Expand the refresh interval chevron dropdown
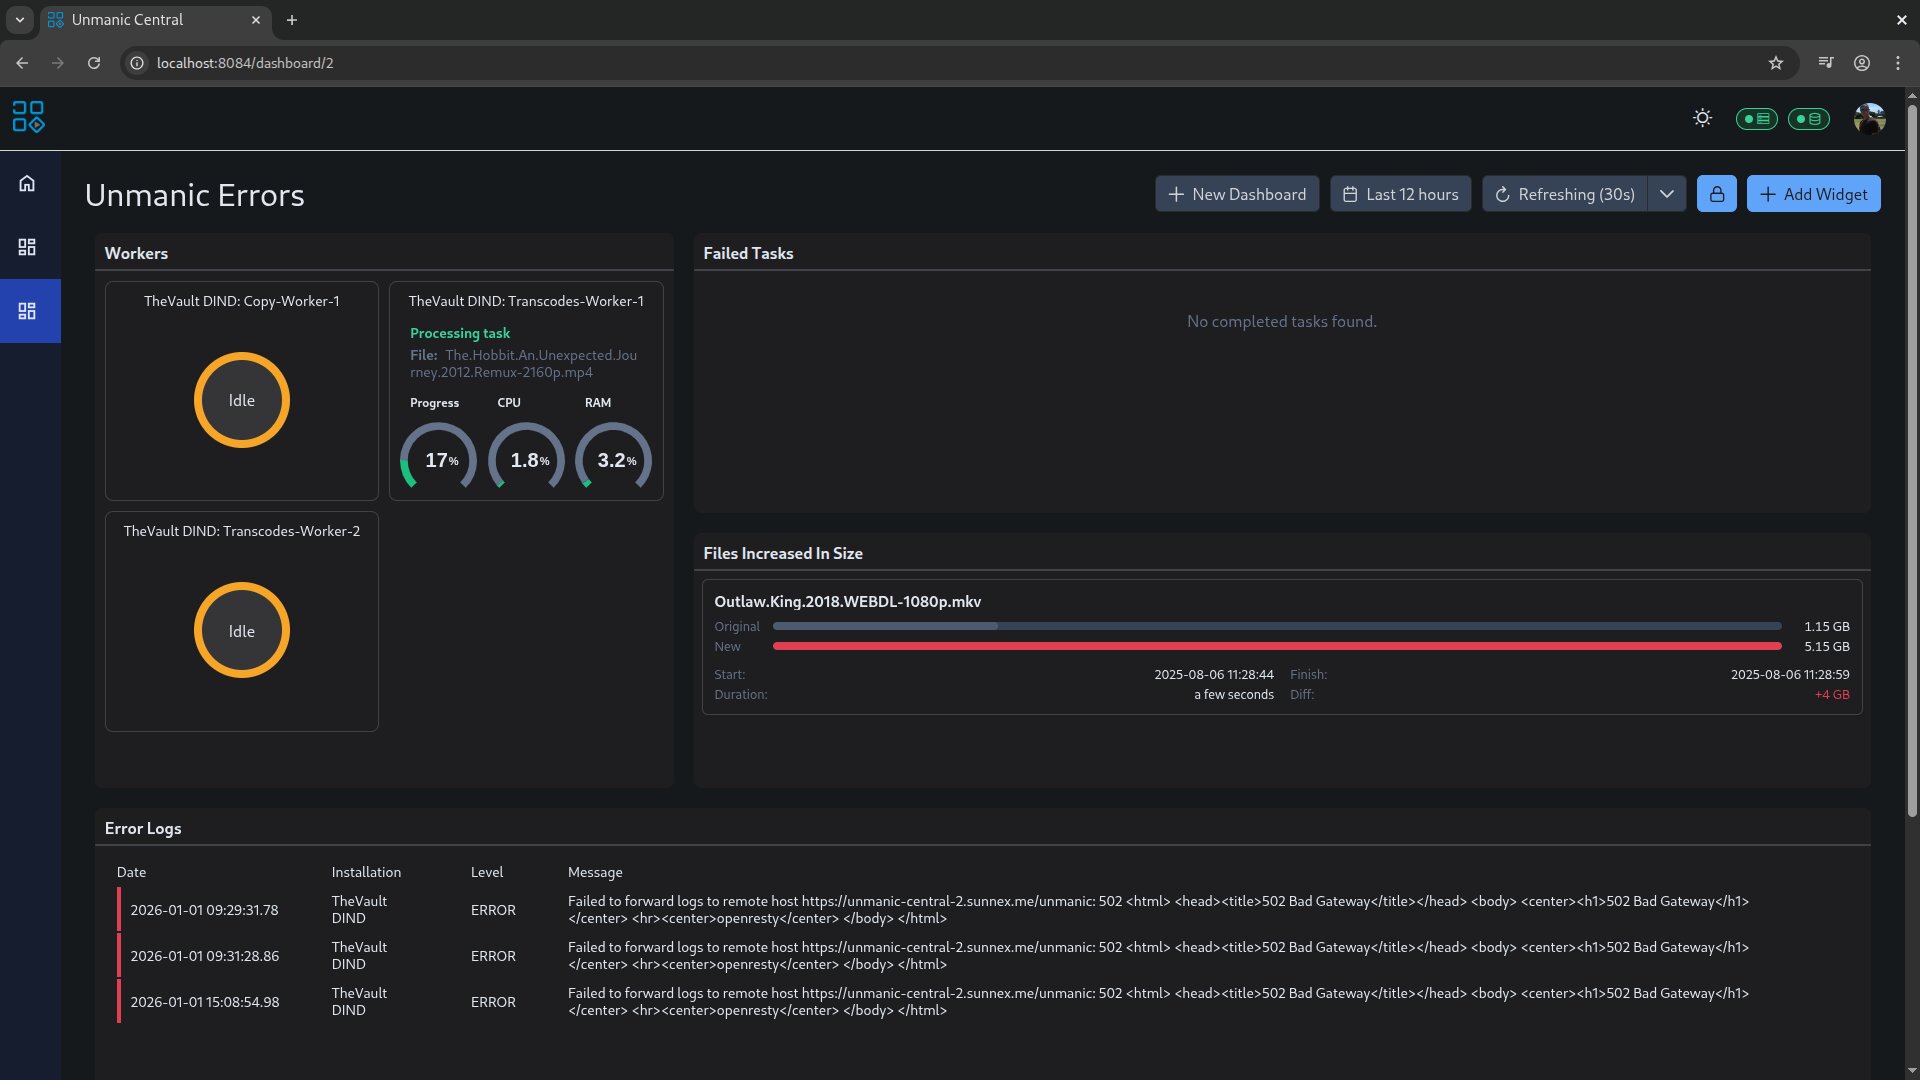1920x1080 pixels. [1665, 193]
